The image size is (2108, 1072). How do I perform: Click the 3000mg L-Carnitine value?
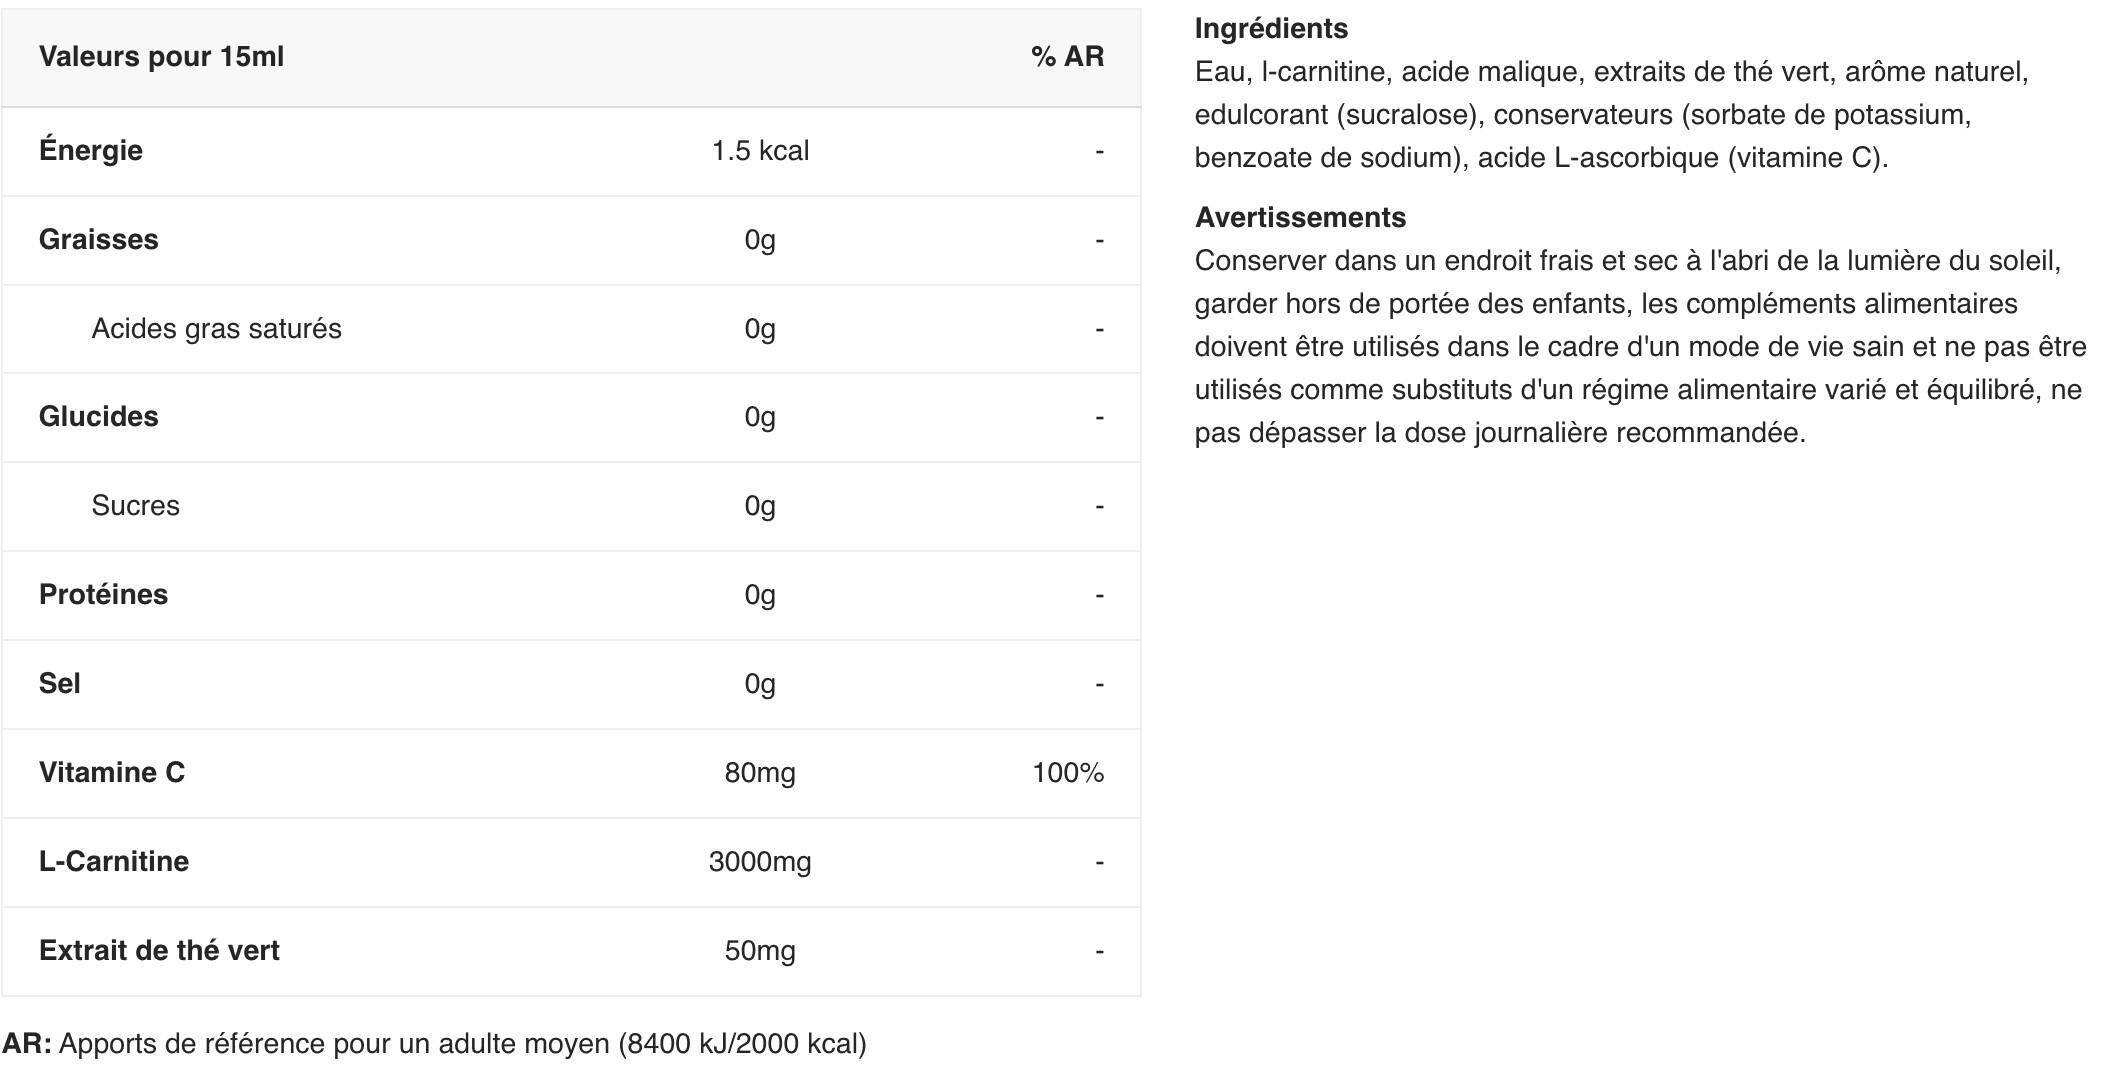(x=760, y=862)
